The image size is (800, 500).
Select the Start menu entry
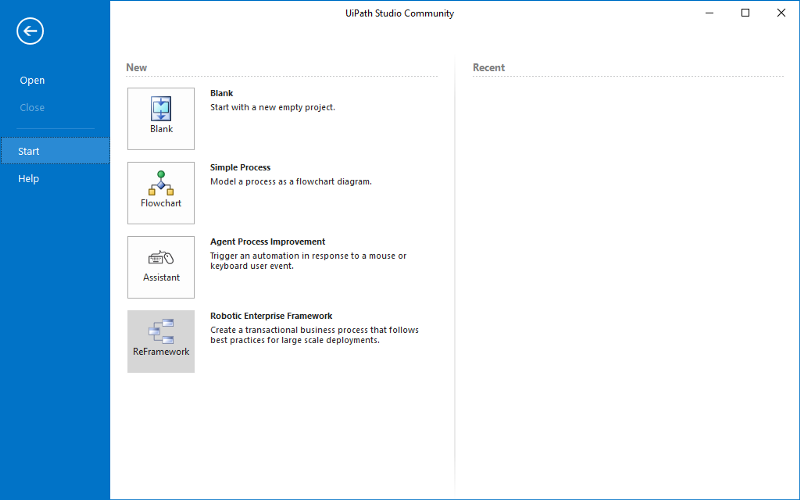[x=55, y=151]
